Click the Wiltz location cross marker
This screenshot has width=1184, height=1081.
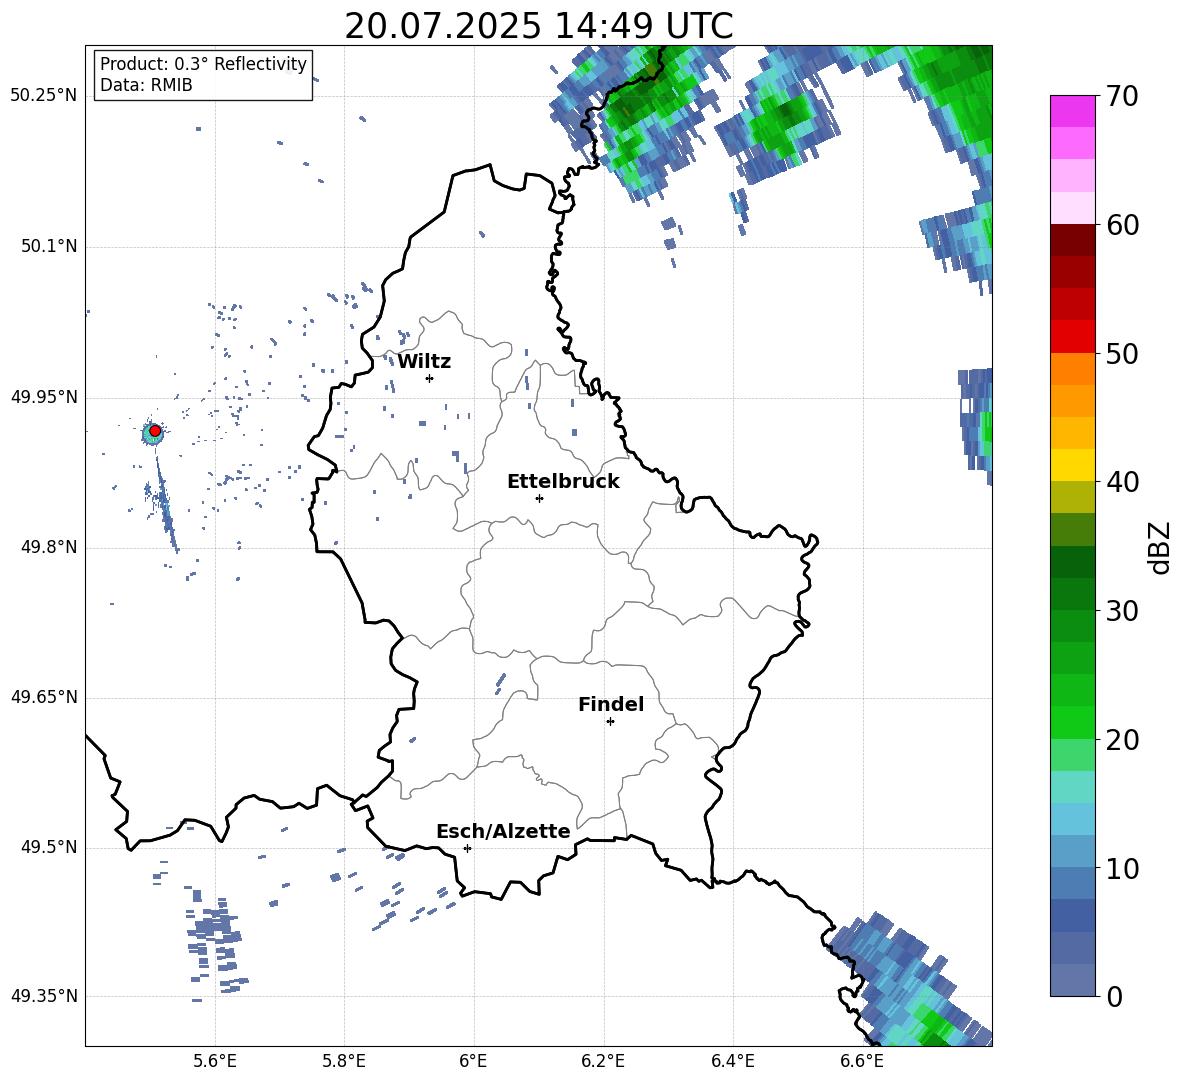coord(429,378)
